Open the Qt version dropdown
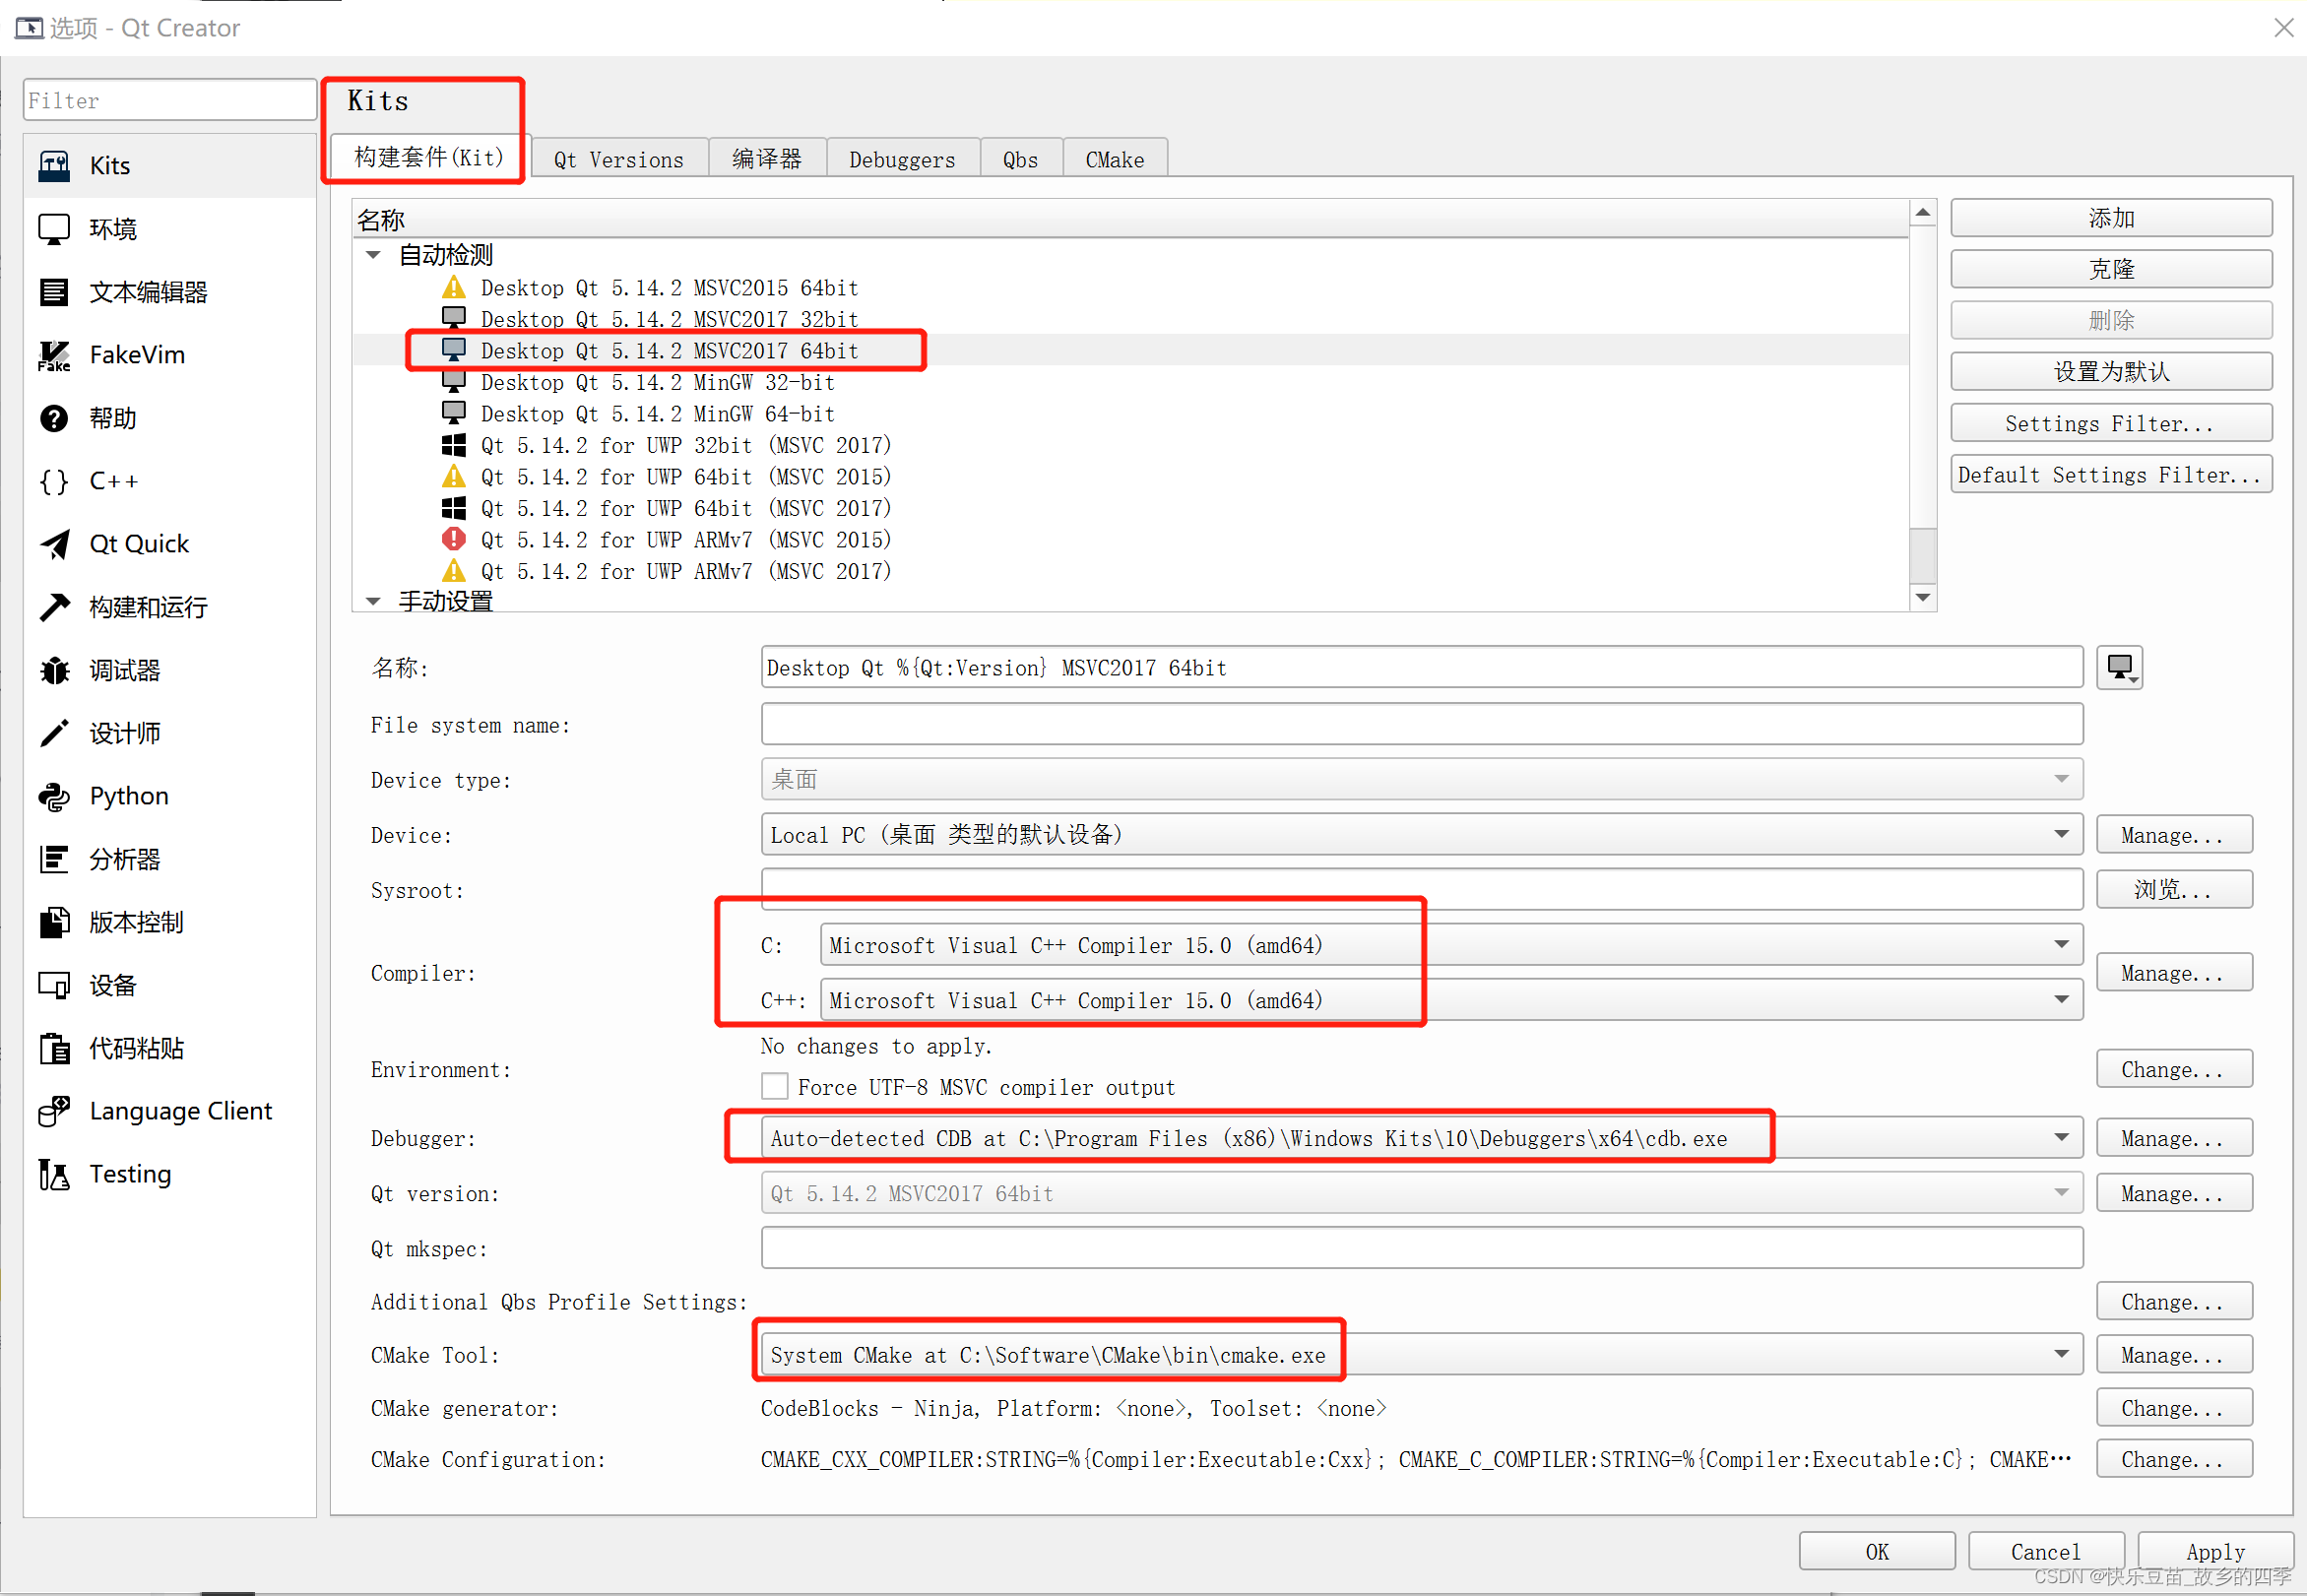This screenshot has width=2307, height=1596. pos(1421,1192)
